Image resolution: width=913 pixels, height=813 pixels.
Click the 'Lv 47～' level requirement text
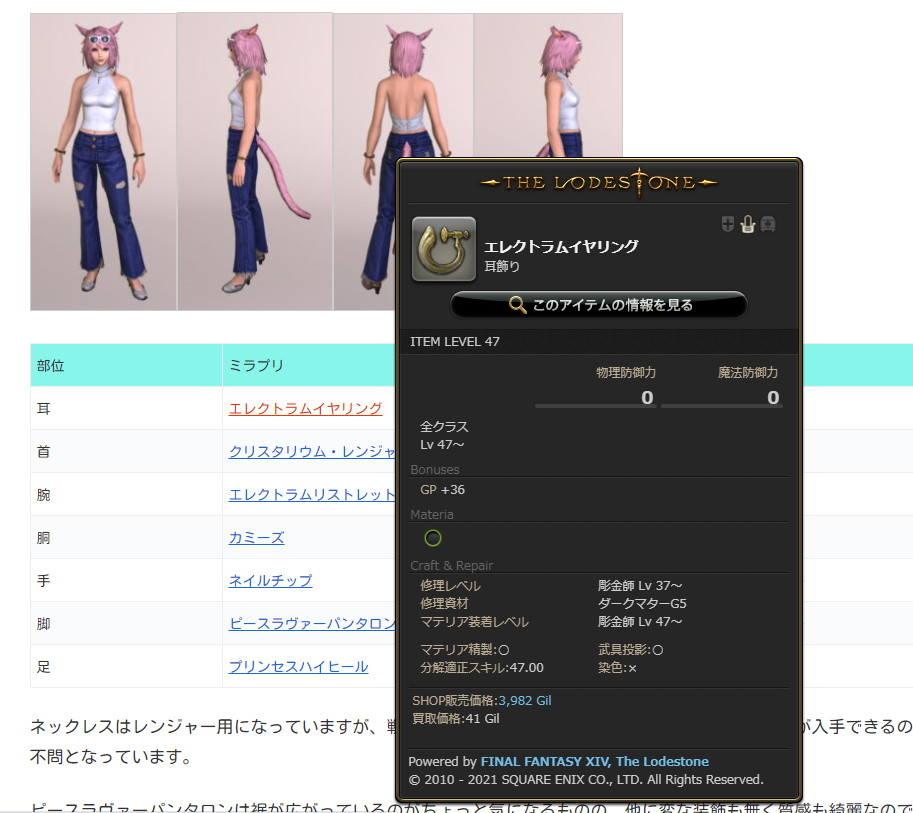coord(442,444)
